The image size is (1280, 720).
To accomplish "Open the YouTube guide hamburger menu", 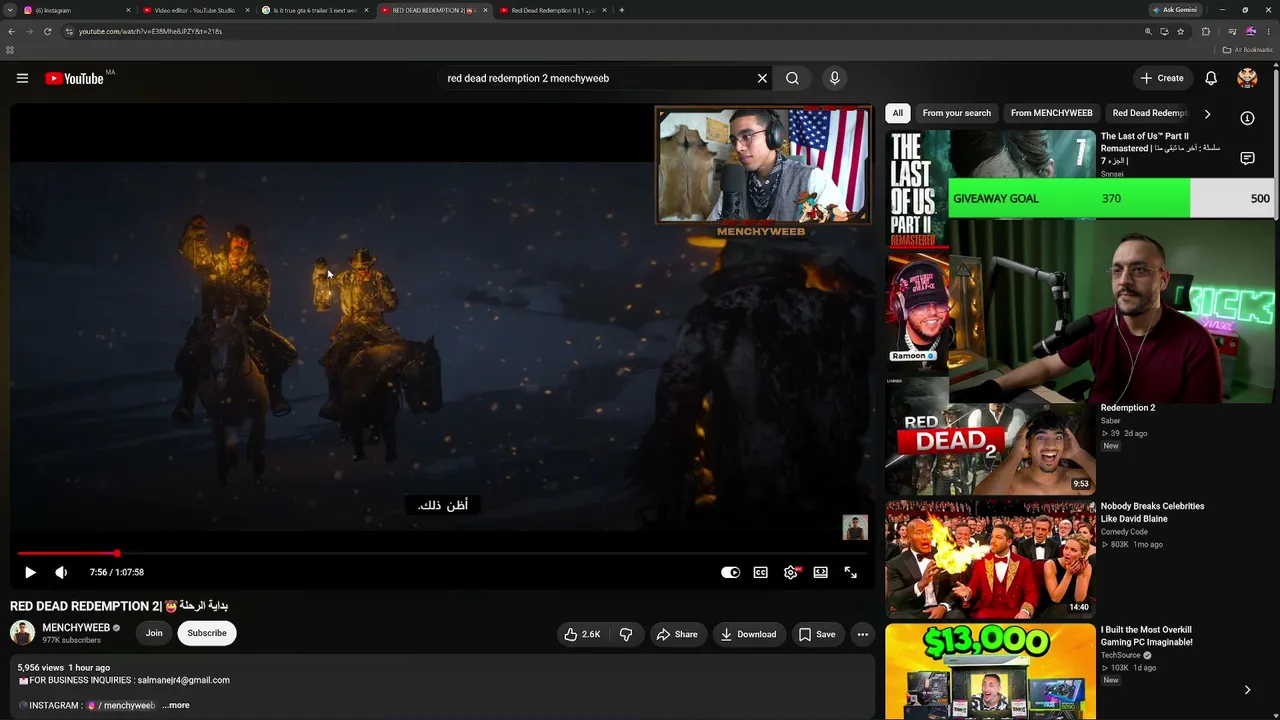I will [22, 78].
